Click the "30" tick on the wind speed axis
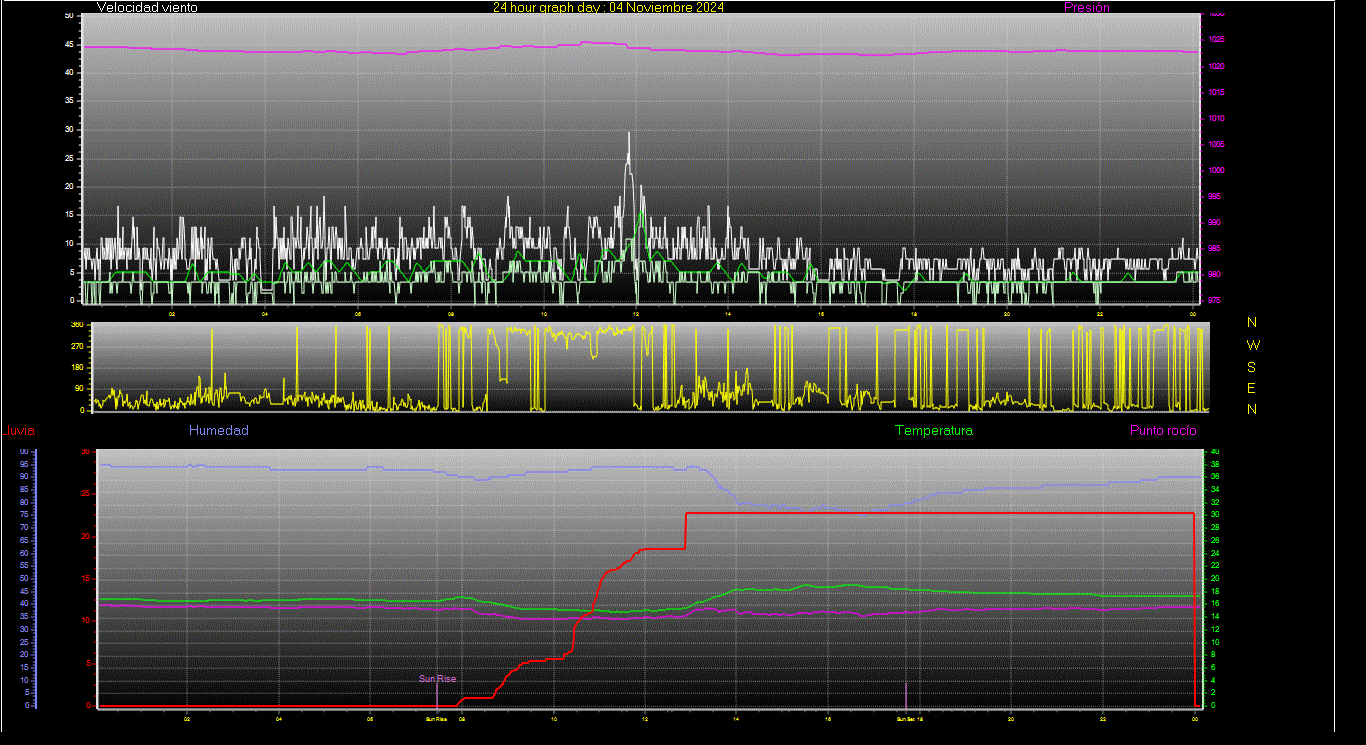Viewport: 1366px width, 745px height. 68,129
